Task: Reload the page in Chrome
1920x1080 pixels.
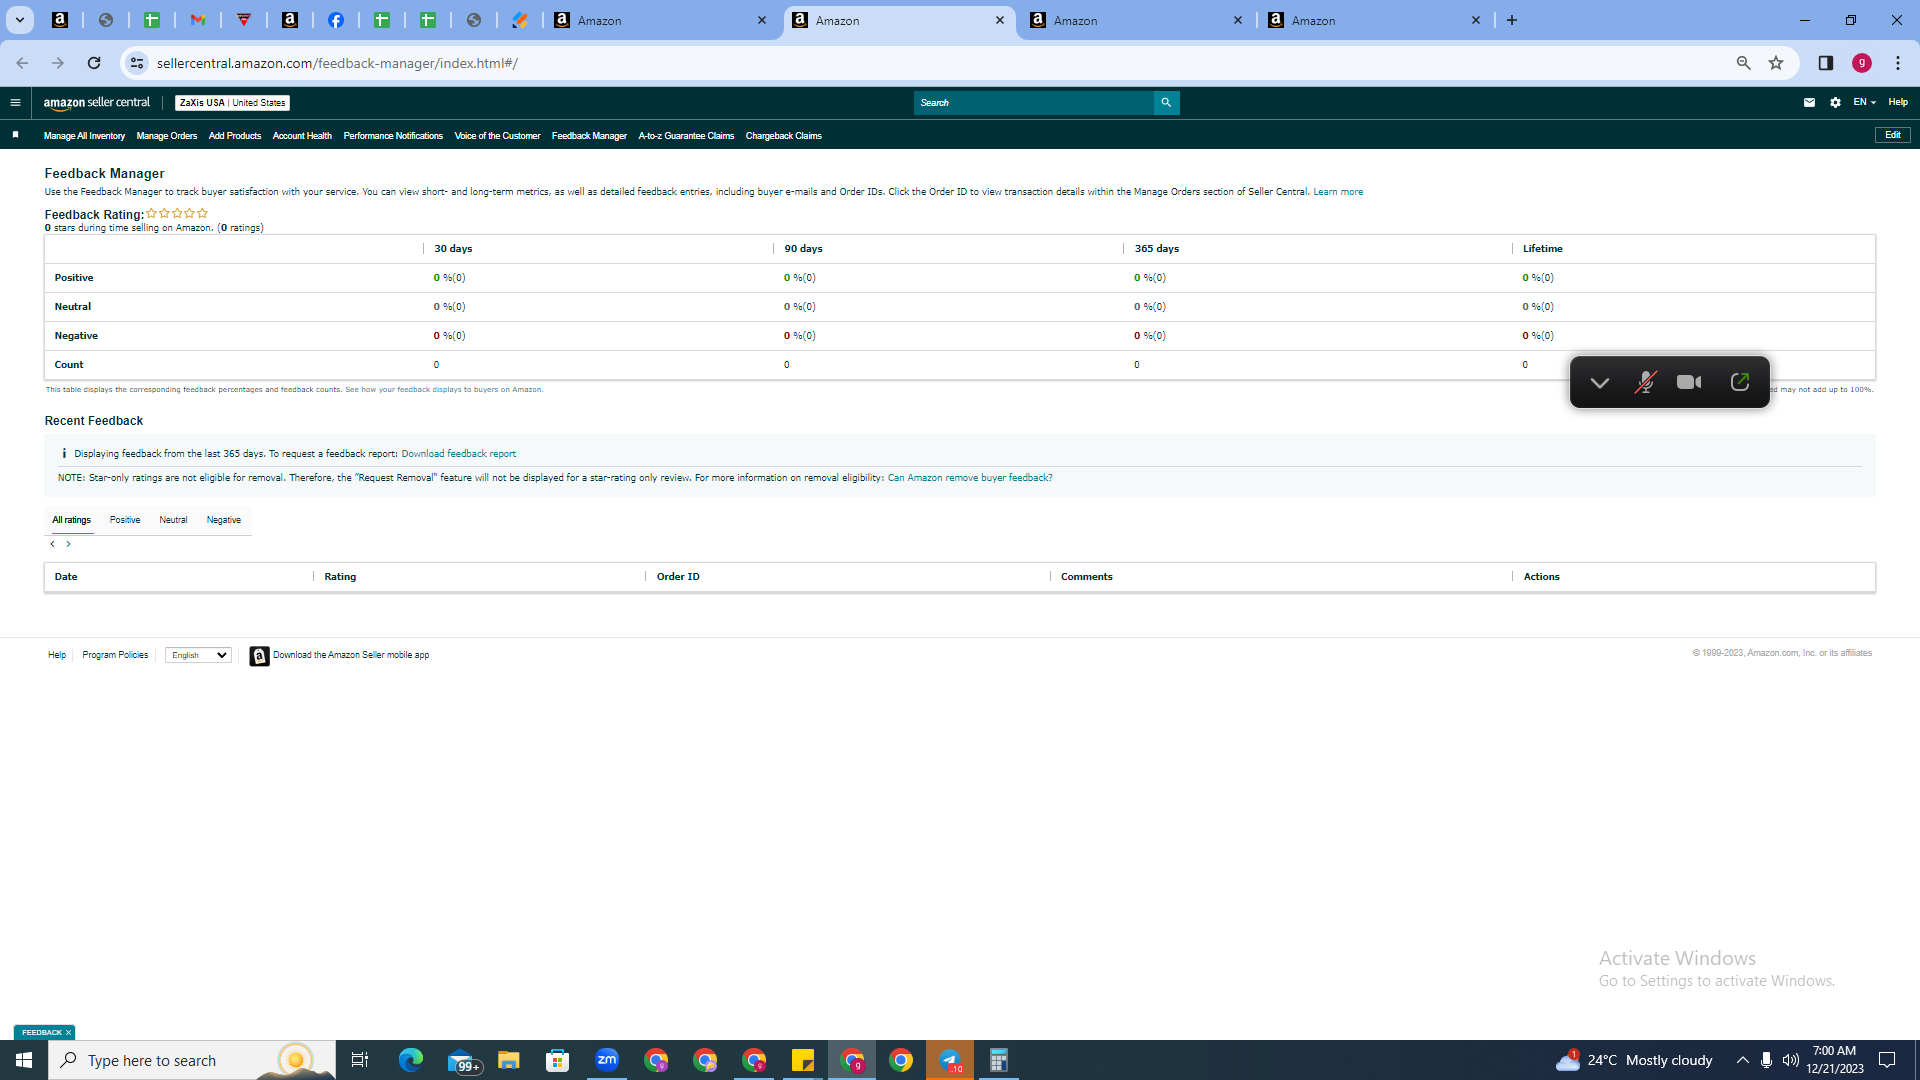Action: pyautogui.click(x=94, y=63)
